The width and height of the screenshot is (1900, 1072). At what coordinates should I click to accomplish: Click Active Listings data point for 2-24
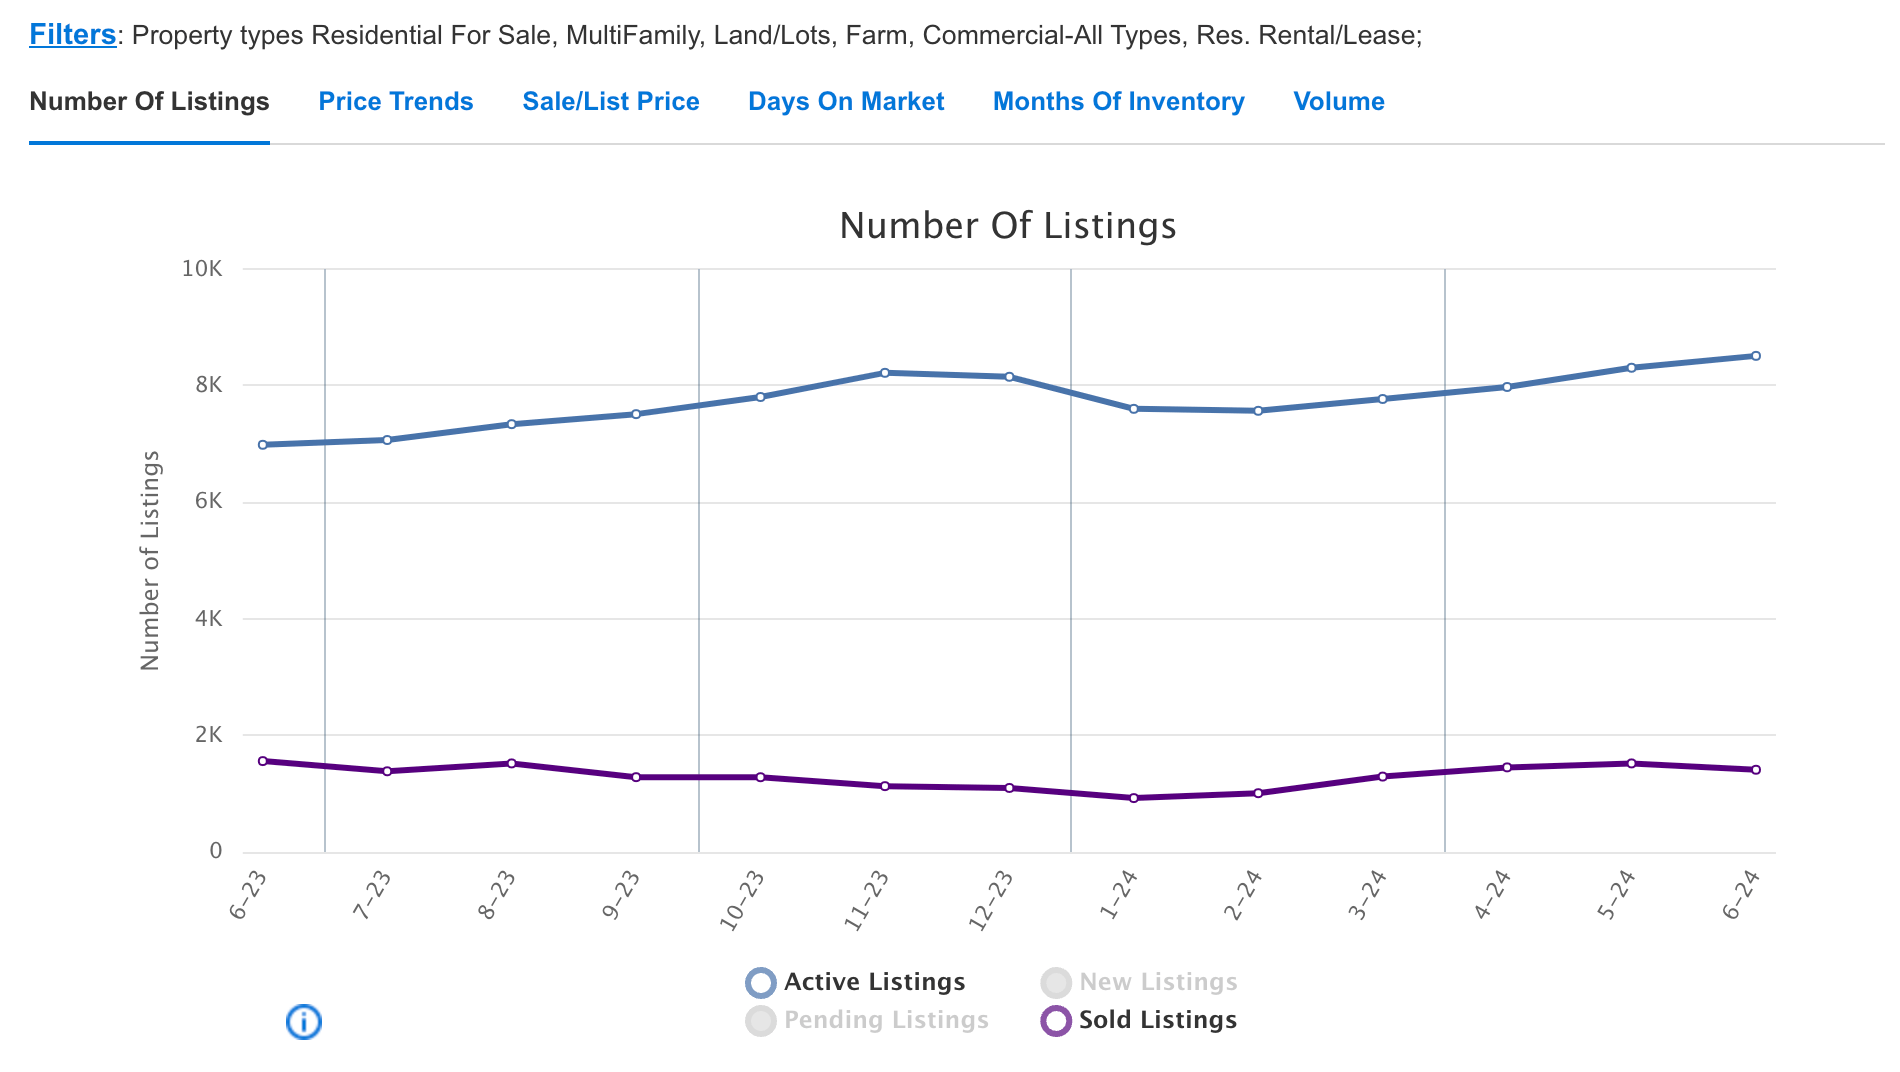point(1258,411)
